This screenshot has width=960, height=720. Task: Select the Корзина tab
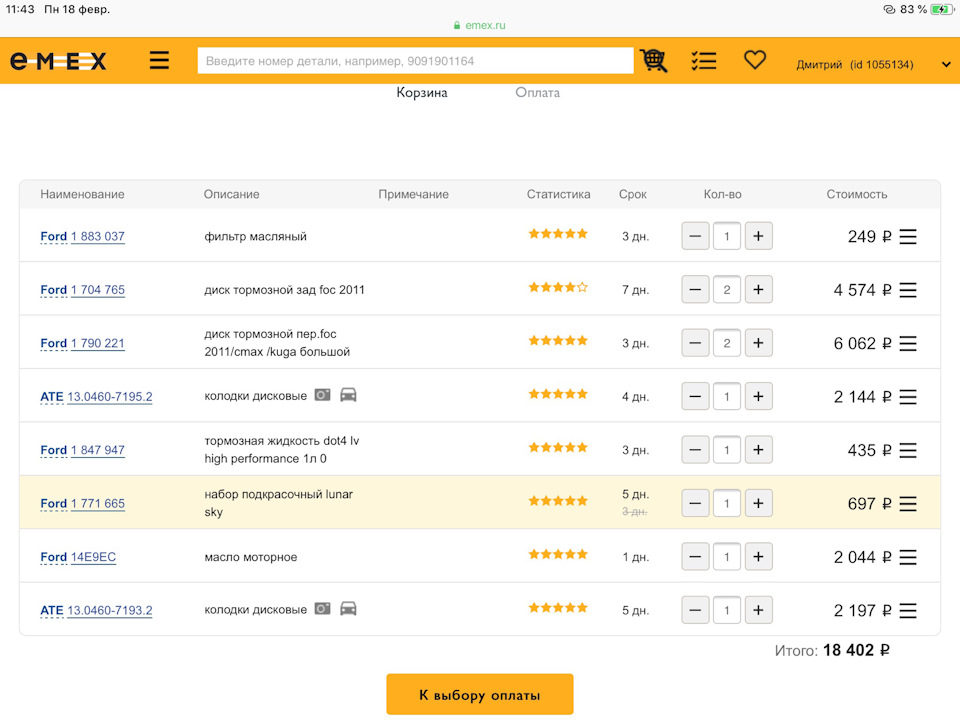click(422, 93)
